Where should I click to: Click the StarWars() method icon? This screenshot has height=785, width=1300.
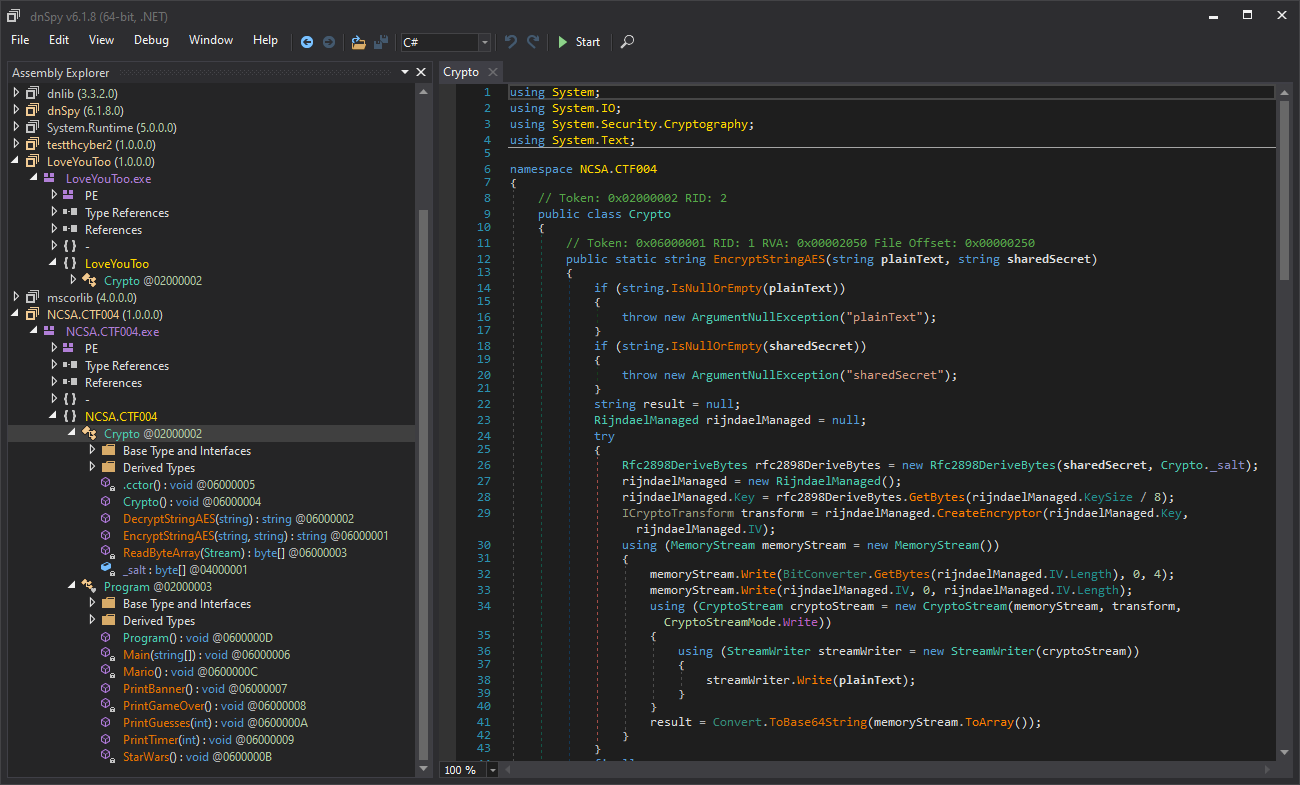click(109, 756)
